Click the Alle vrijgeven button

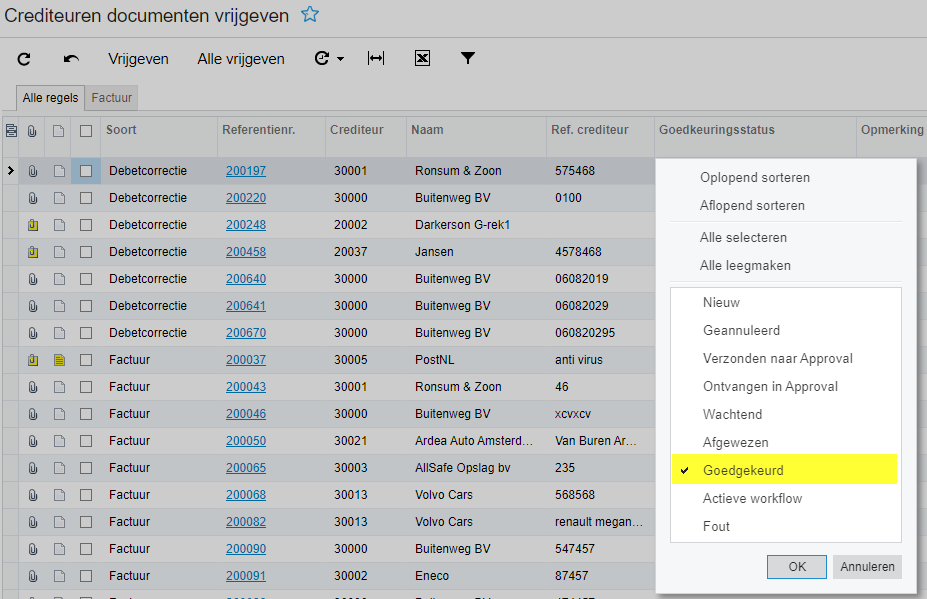click(x=241, y=59)
